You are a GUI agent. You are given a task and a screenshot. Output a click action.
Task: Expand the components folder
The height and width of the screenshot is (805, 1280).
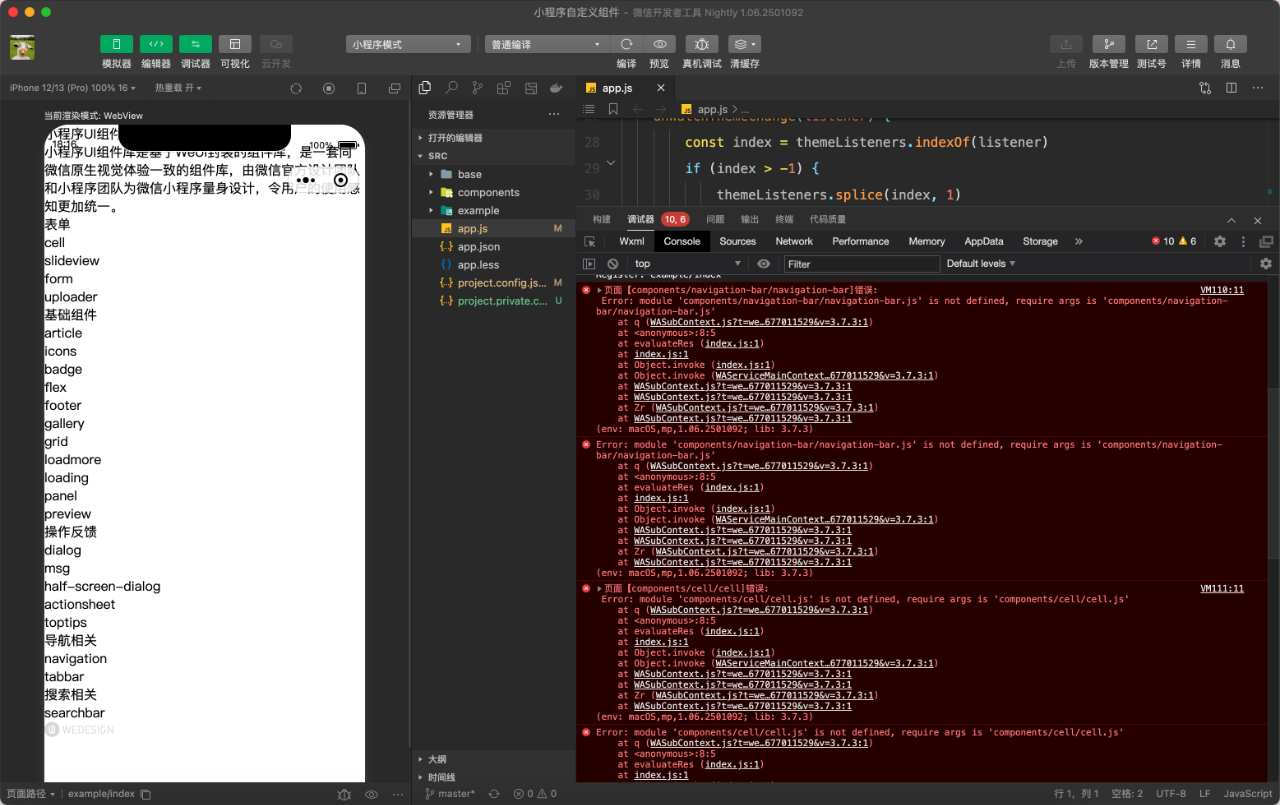tap(494, 192)
